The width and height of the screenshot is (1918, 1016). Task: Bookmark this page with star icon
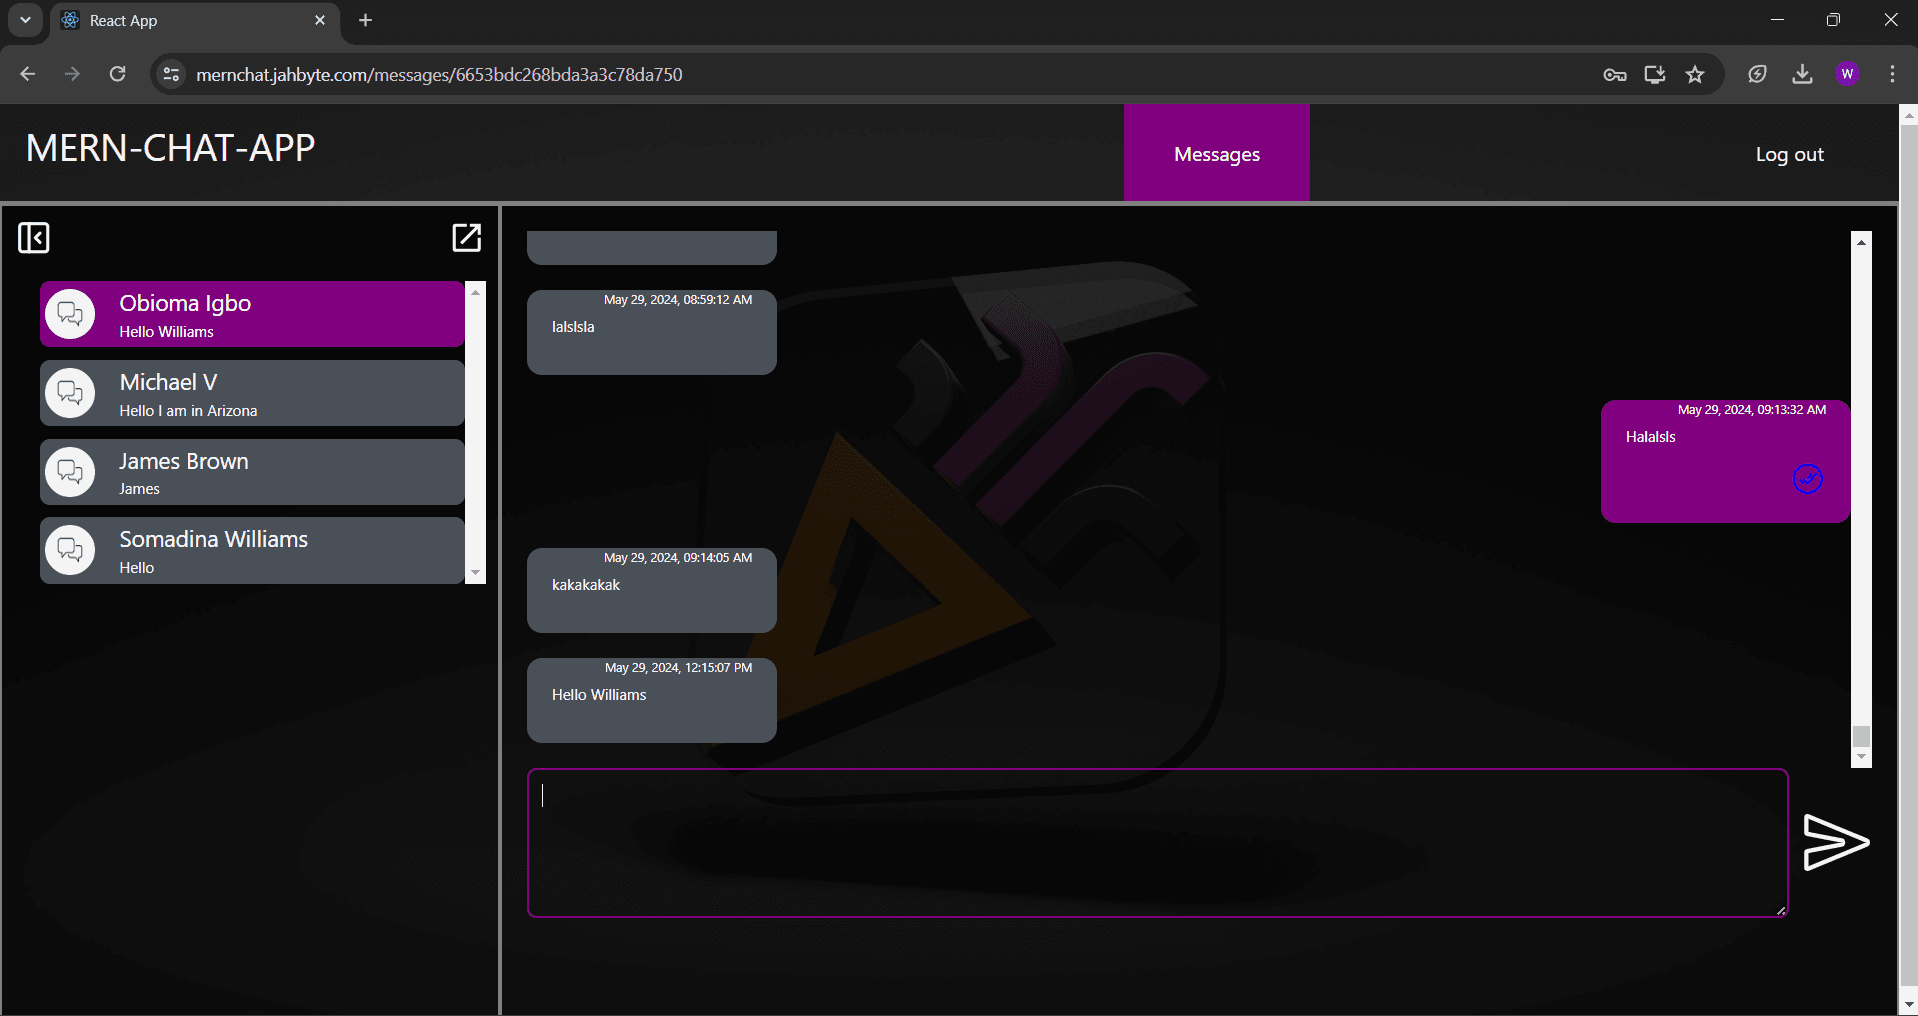1695,74
